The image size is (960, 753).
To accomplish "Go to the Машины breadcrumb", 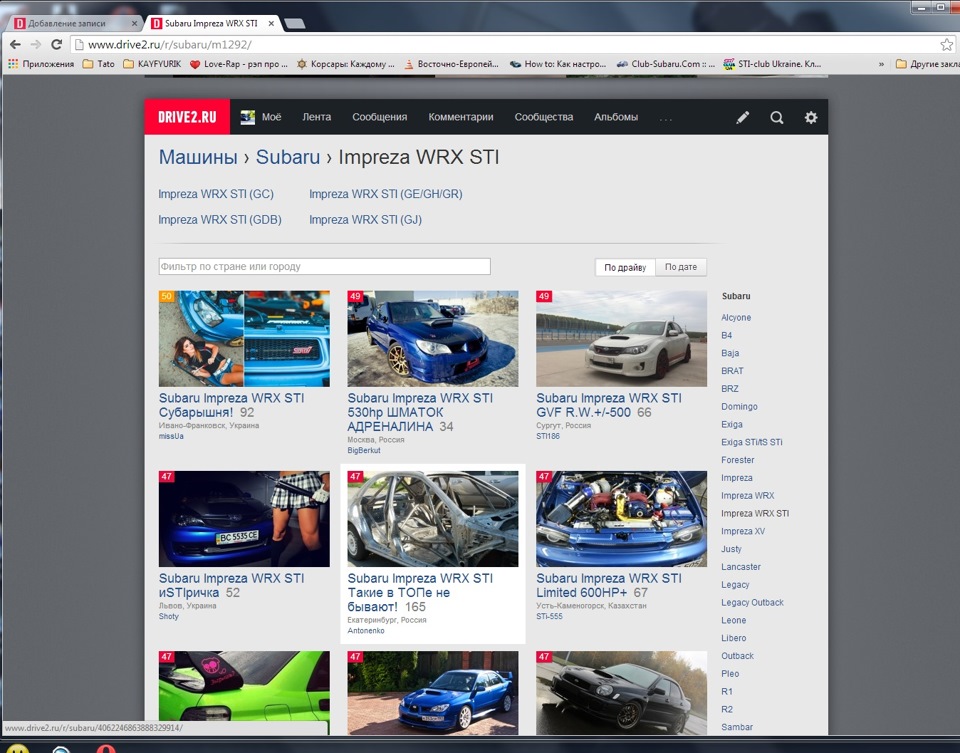I will [x=198, y=157].
